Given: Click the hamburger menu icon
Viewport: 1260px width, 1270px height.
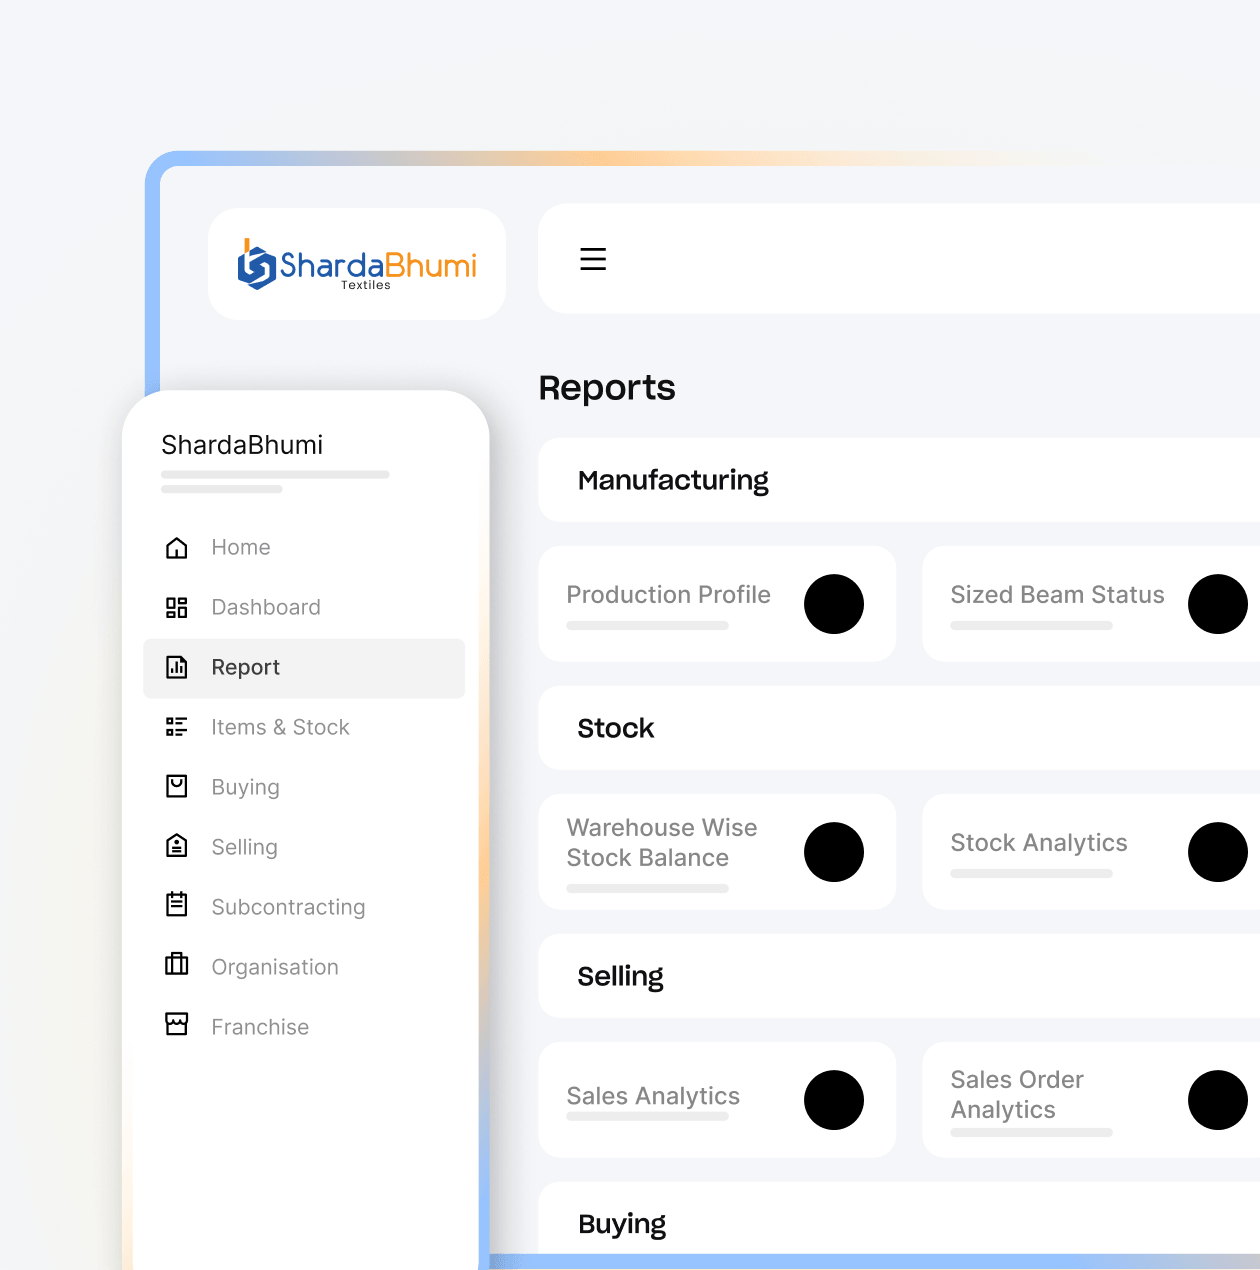Looking at the screenshot, I should click(593, 259).
